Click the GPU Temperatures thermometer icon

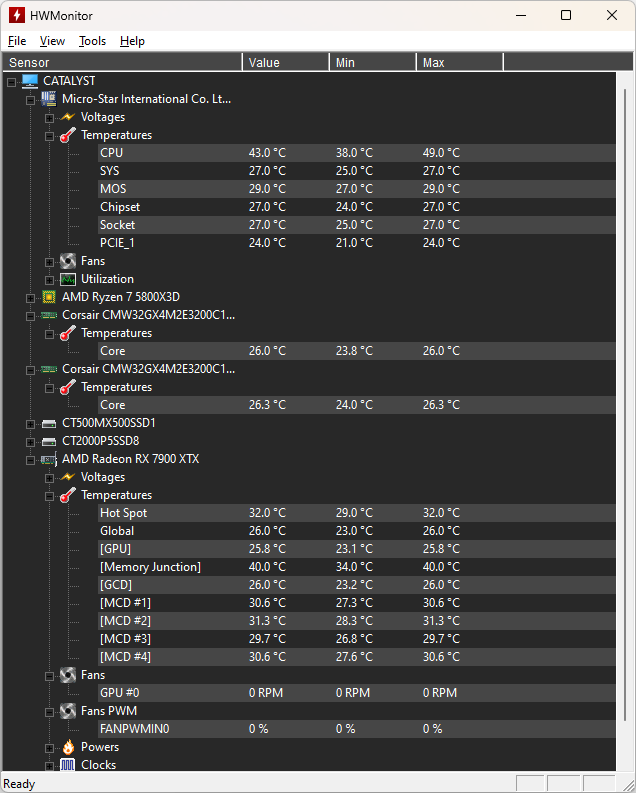(68, 495)
